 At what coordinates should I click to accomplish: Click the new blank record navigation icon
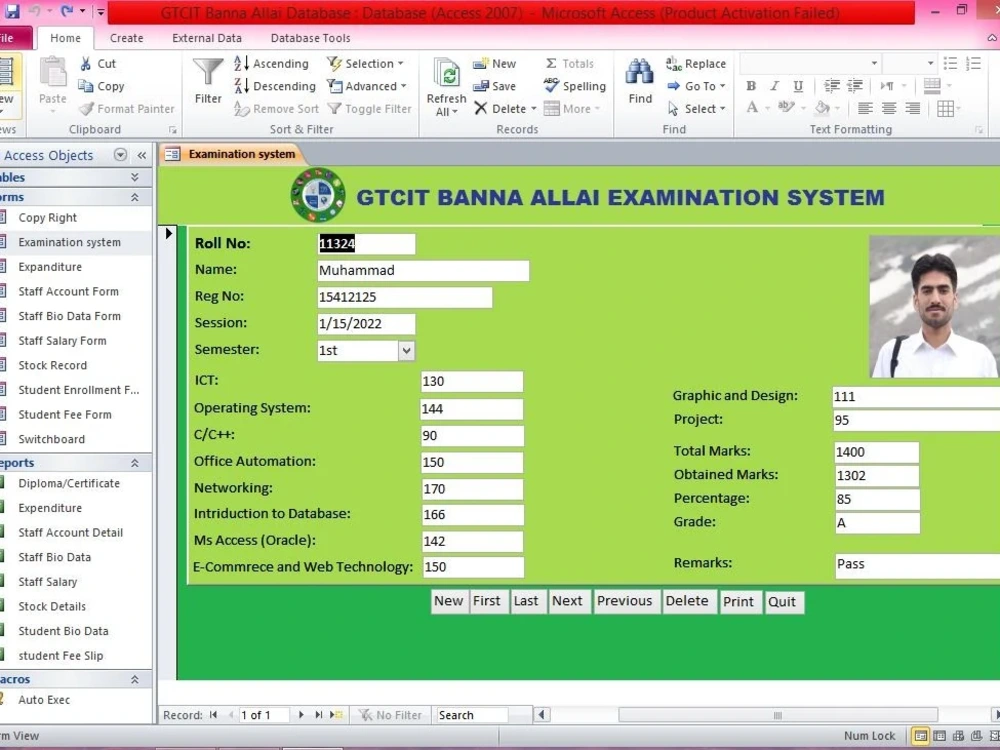coord(336,715)
